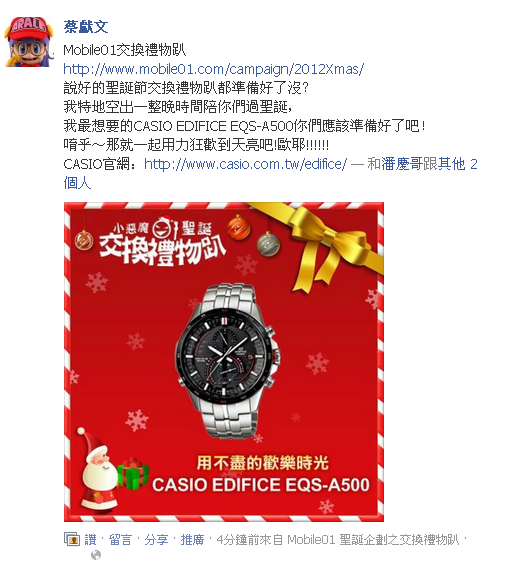Click the 推廣 promote link
Screen dimensions: 505x577
(192, 540)
